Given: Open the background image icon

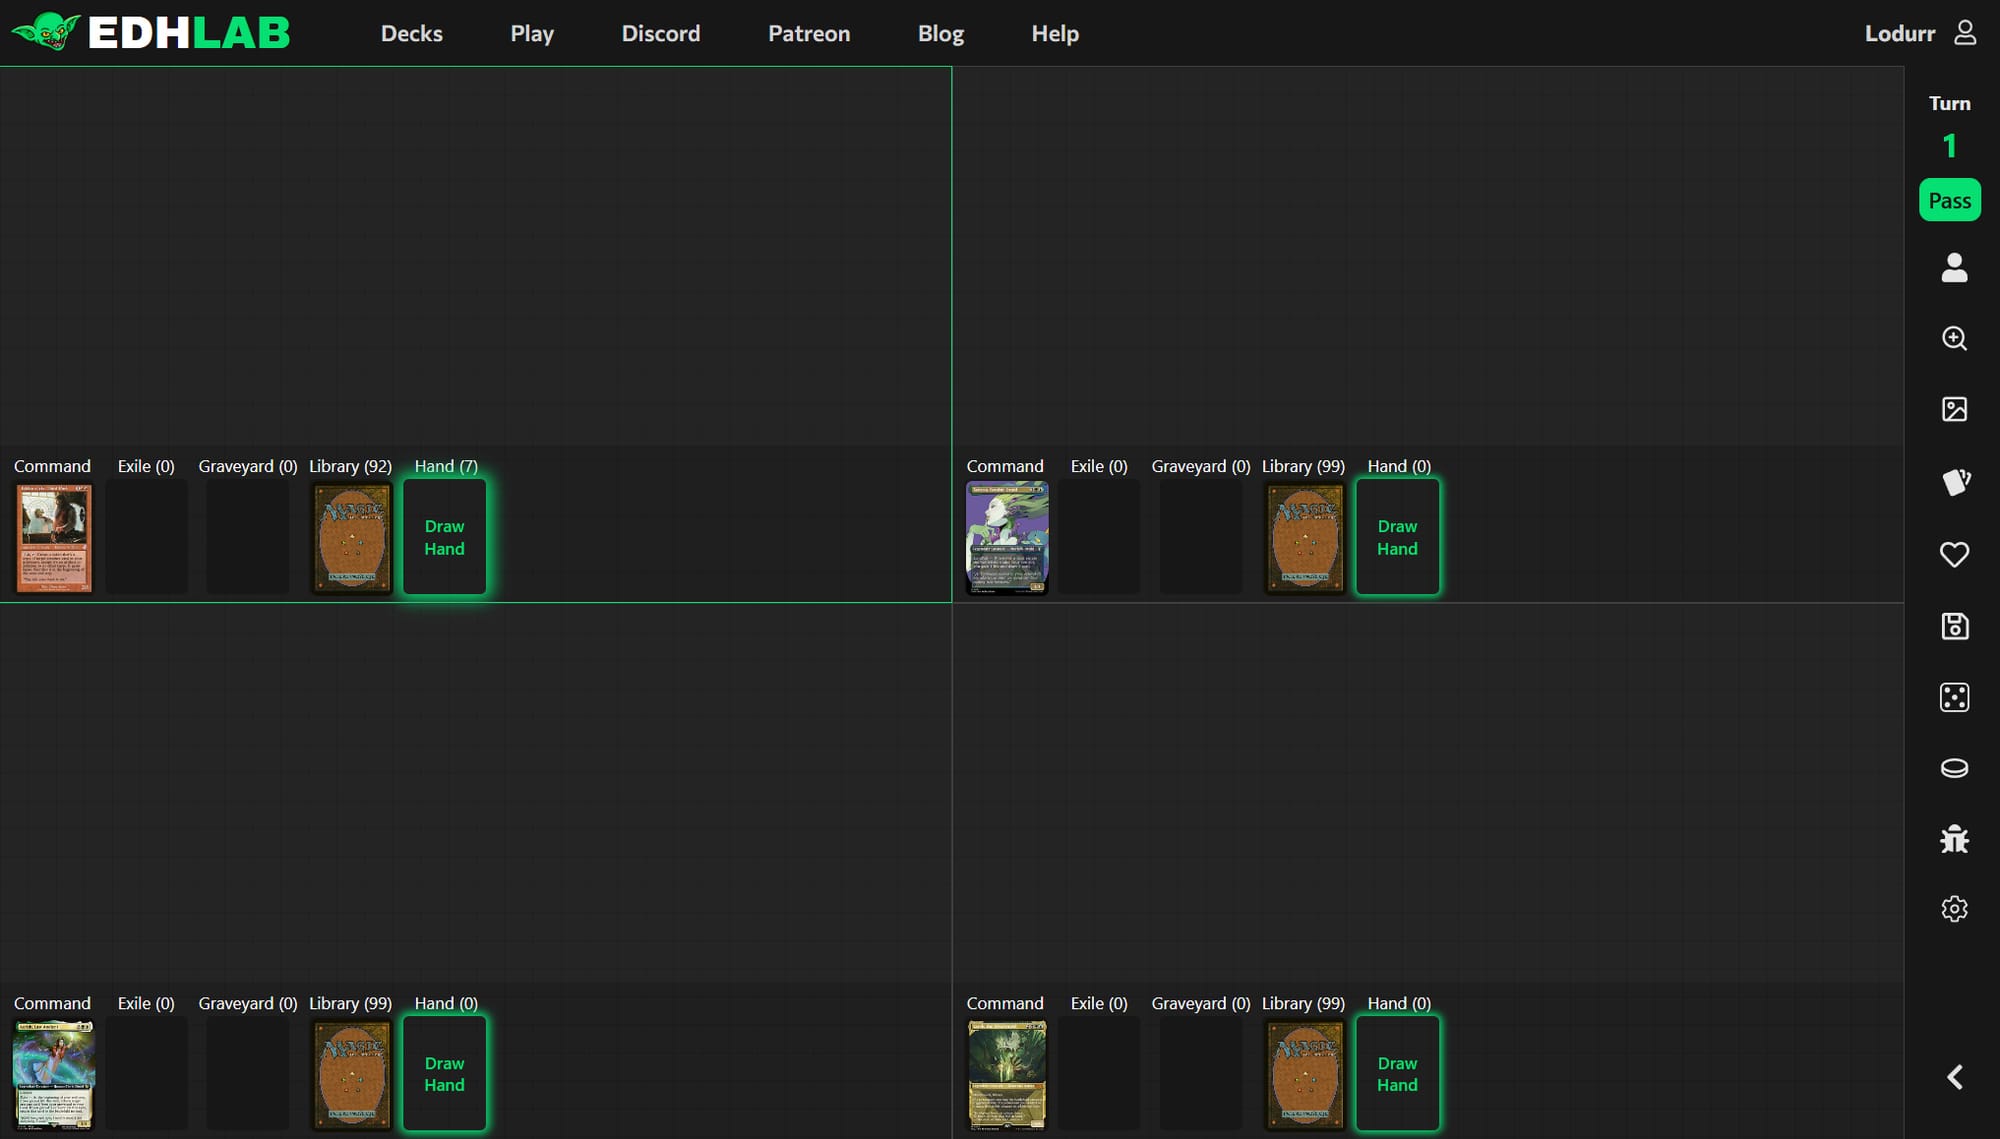Looking at the screenshot, I should click(1954, 409).
